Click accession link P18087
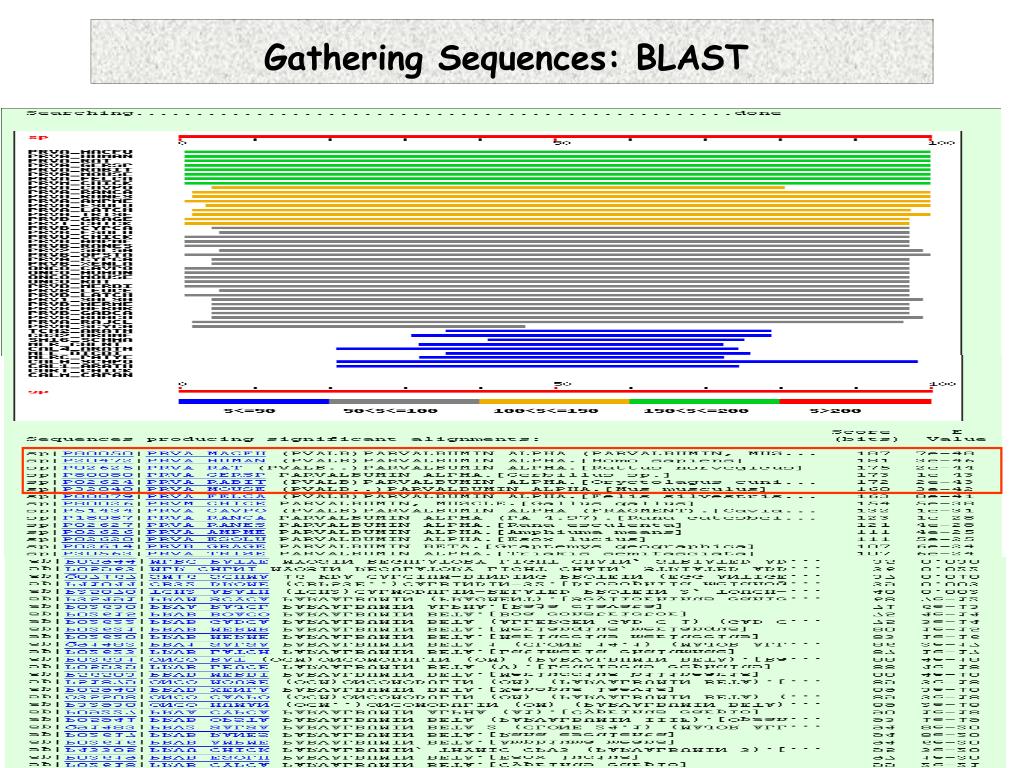The image size is (1024, 768). 98,517
